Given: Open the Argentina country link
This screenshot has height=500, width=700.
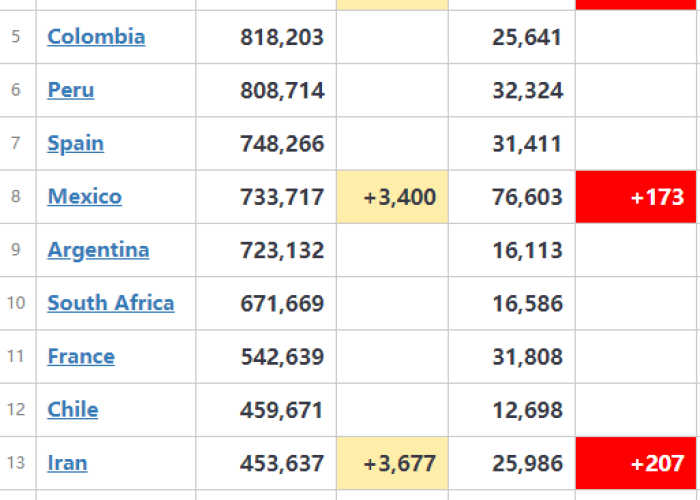Looking at the screenshot, I should (x=98, y=250).
